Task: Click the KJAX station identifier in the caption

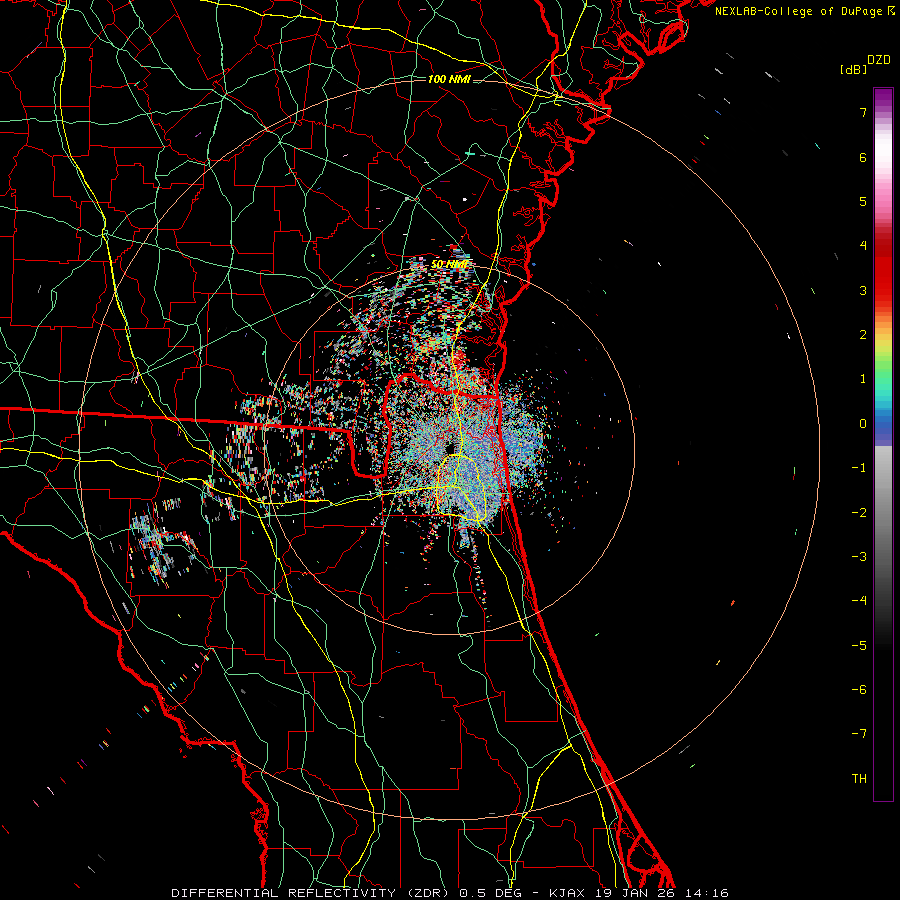Action: pos(567,893)
